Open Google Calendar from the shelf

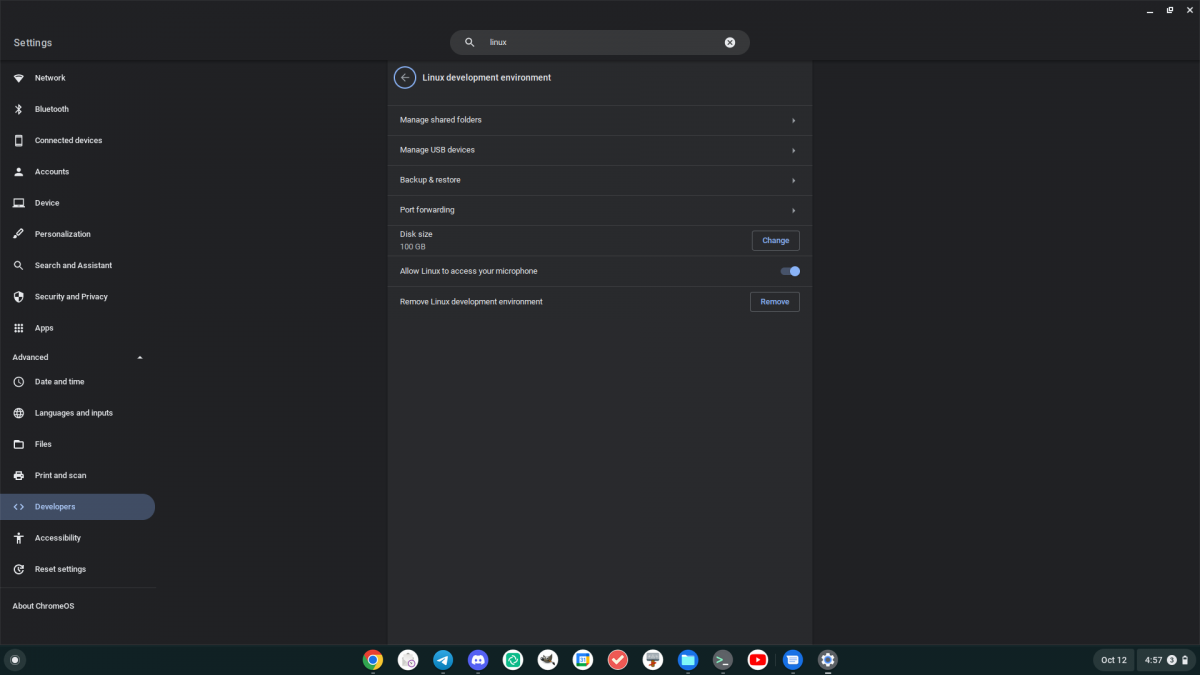[583, 660]
